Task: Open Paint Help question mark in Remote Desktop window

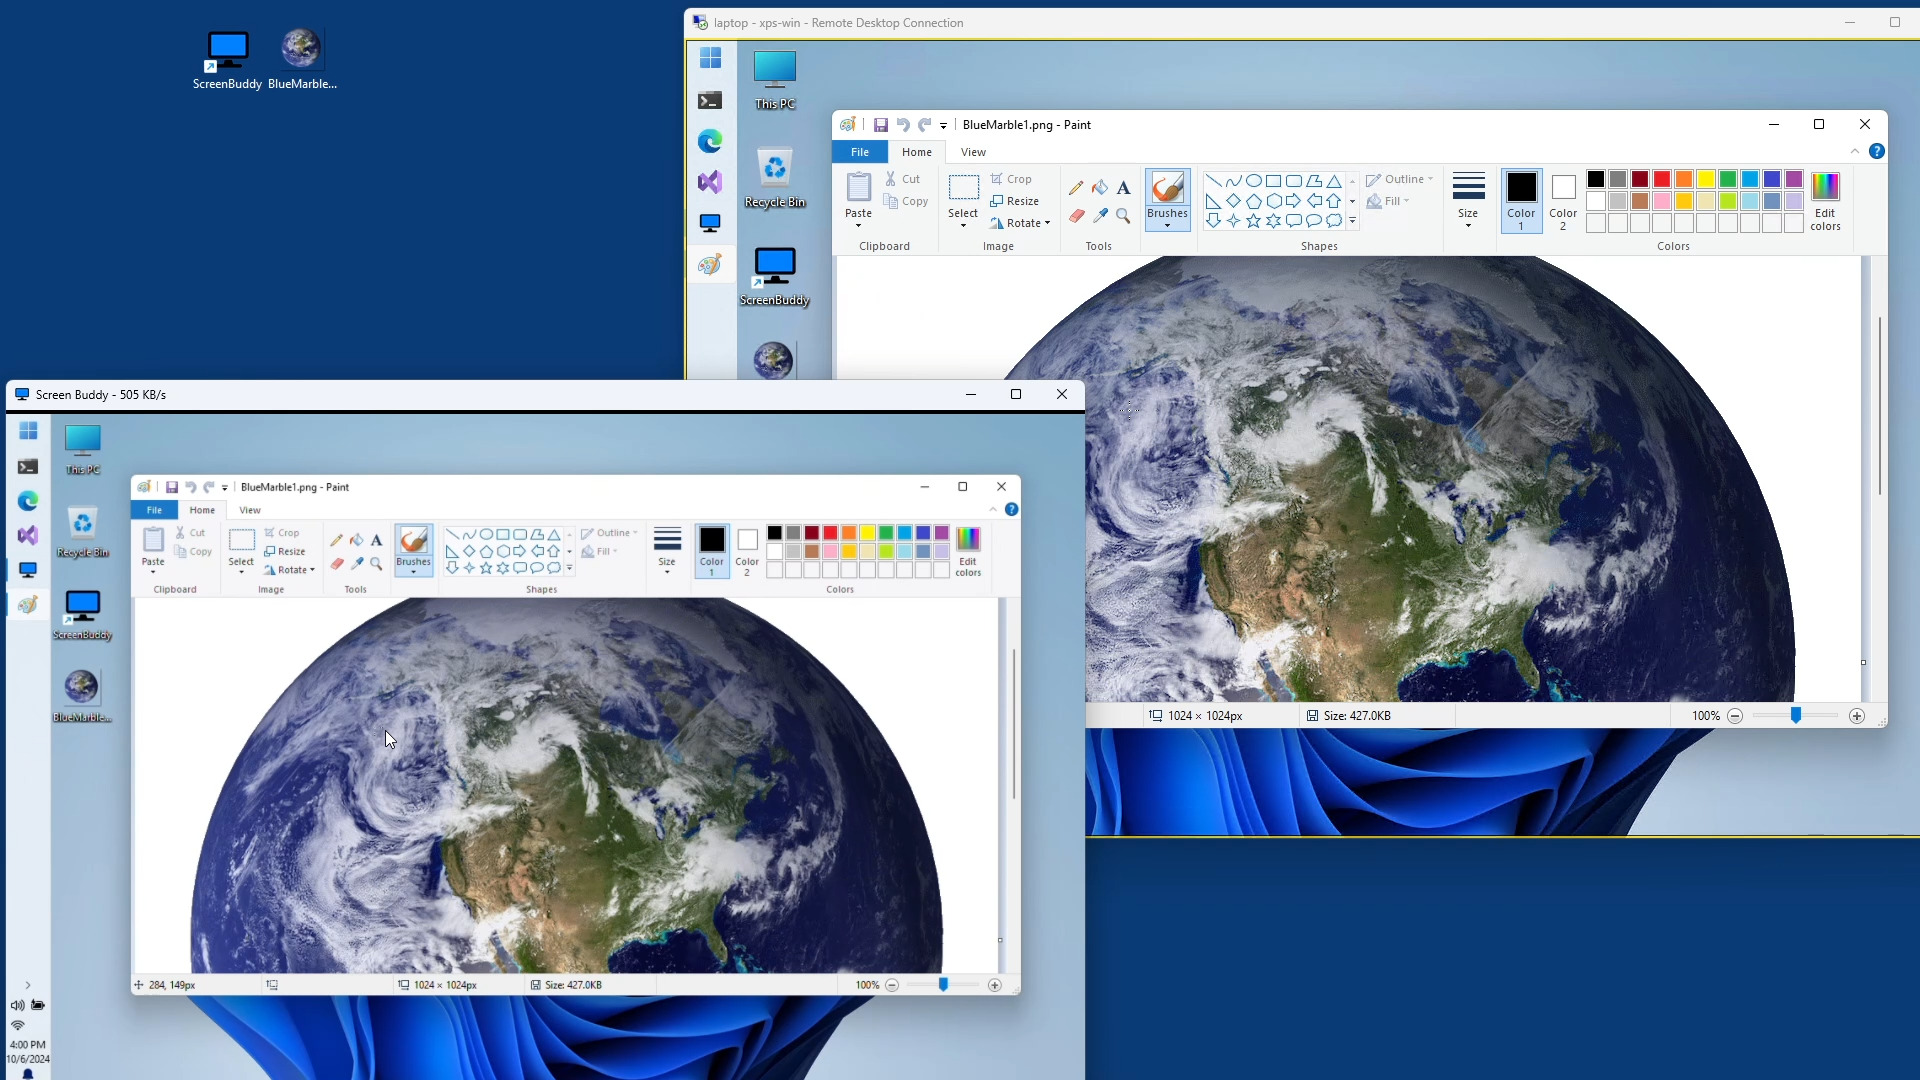Action: tap(1877, 152)
